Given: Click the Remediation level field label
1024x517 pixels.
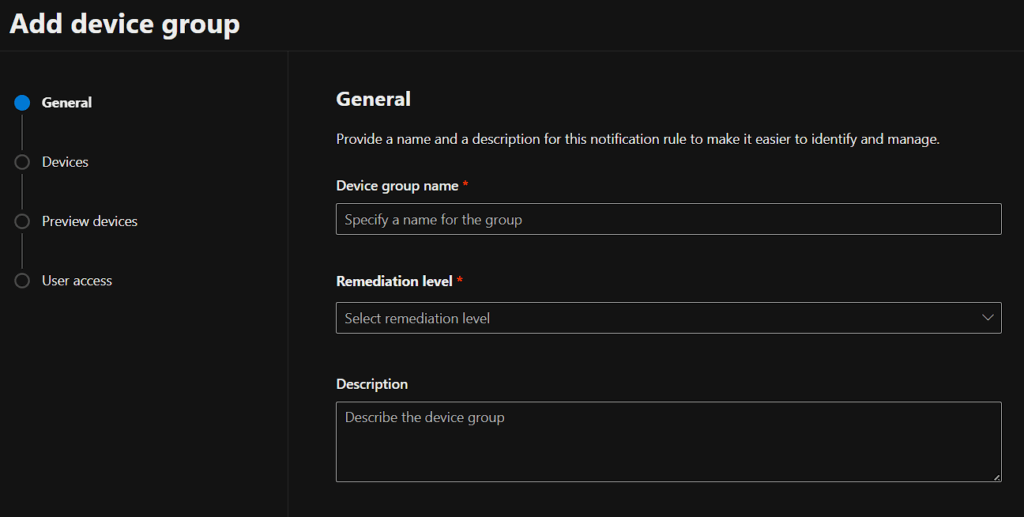Looking at the screenshot, I should [x=394, y=281].
